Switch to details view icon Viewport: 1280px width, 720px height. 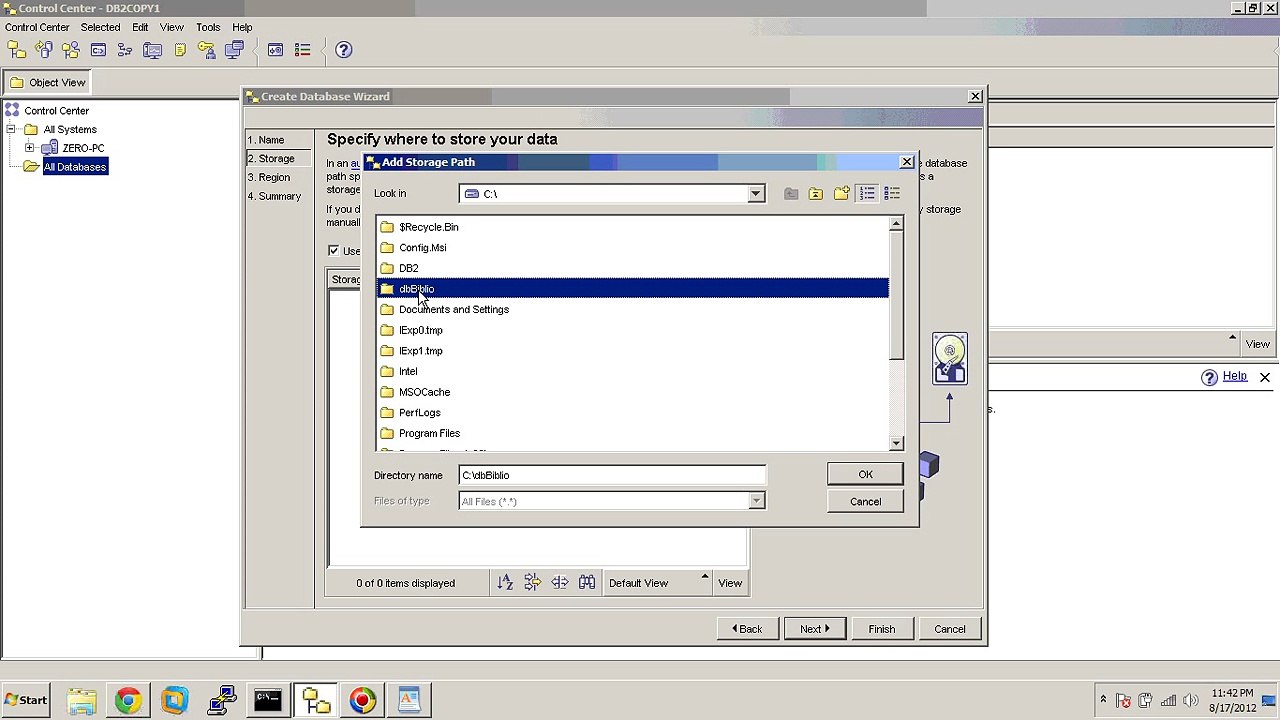(x=892, y=194)
